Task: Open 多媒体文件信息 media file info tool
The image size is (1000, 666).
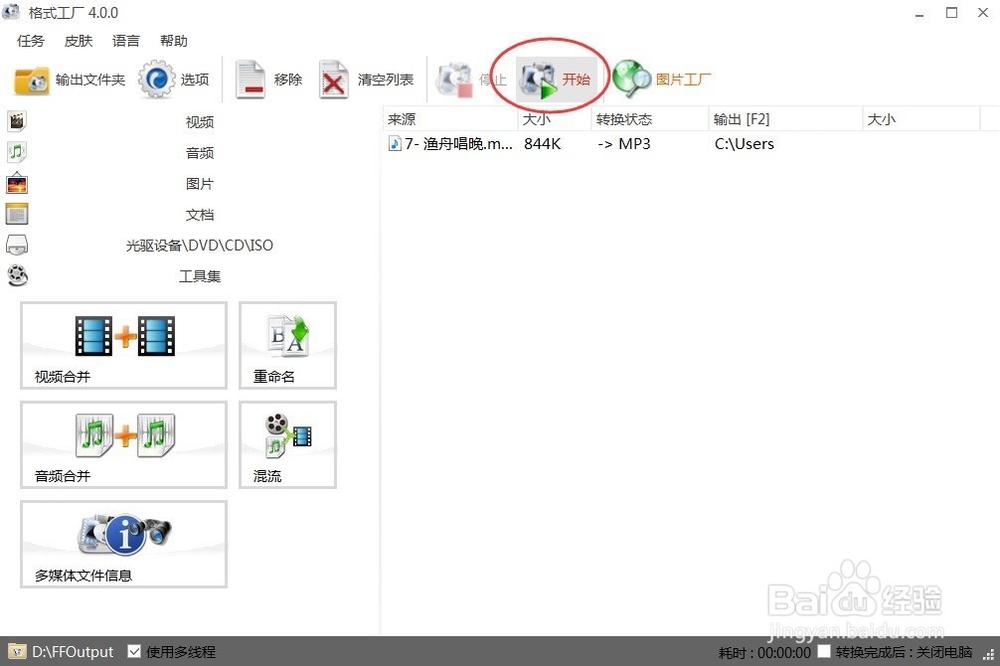Action: click(x=123, y=544)
